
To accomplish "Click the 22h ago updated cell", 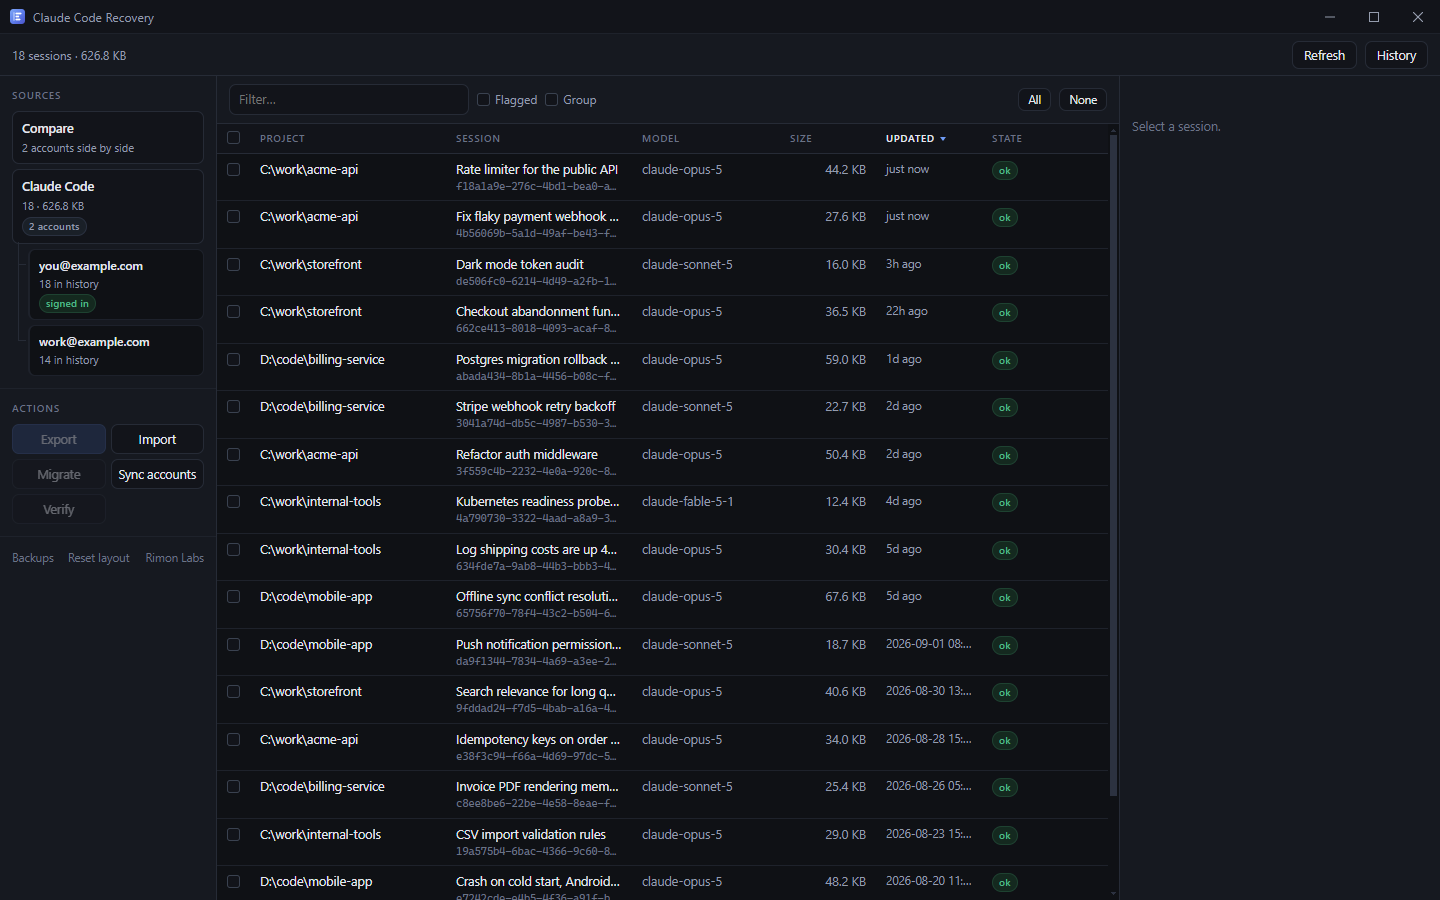I will [x=907, y=311].
